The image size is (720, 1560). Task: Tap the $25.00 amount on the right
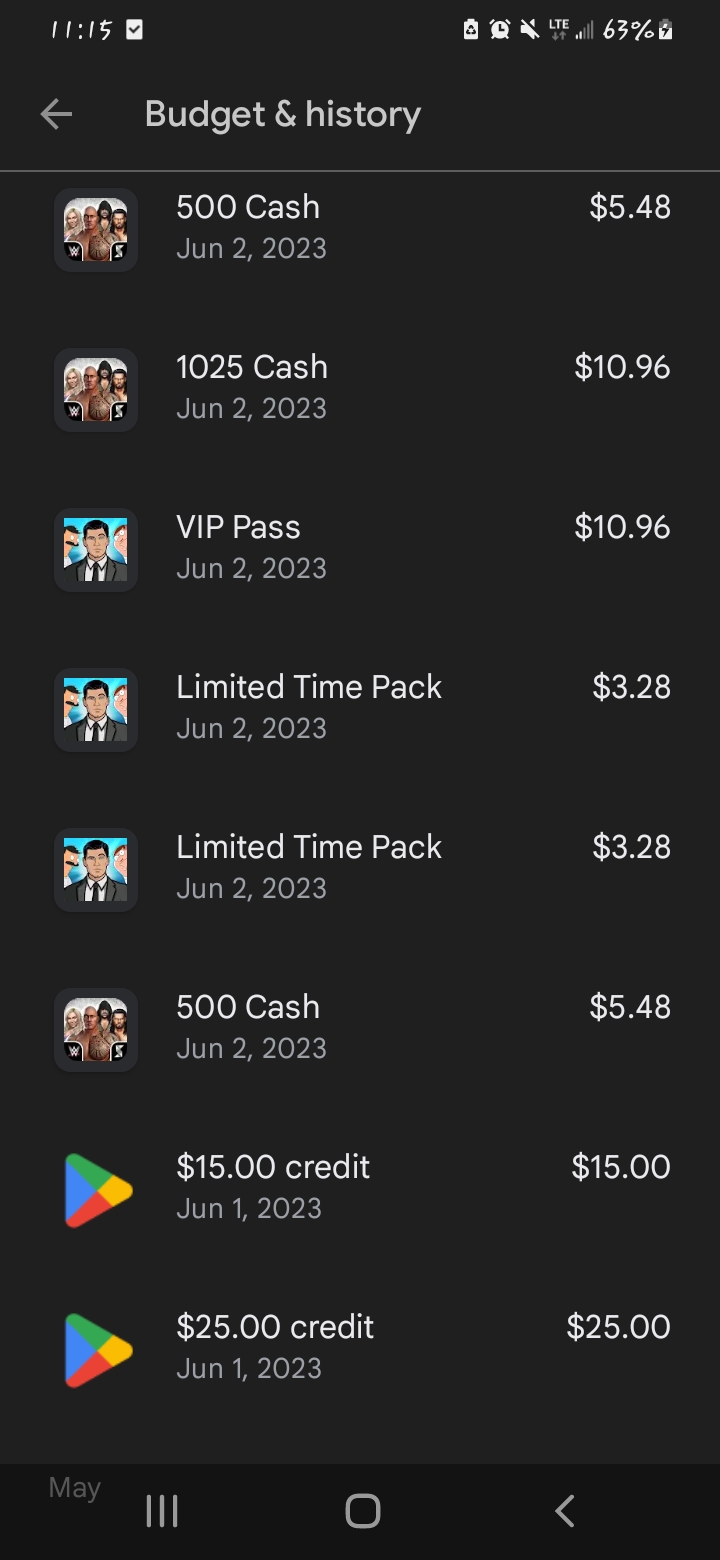[618, 1327]
